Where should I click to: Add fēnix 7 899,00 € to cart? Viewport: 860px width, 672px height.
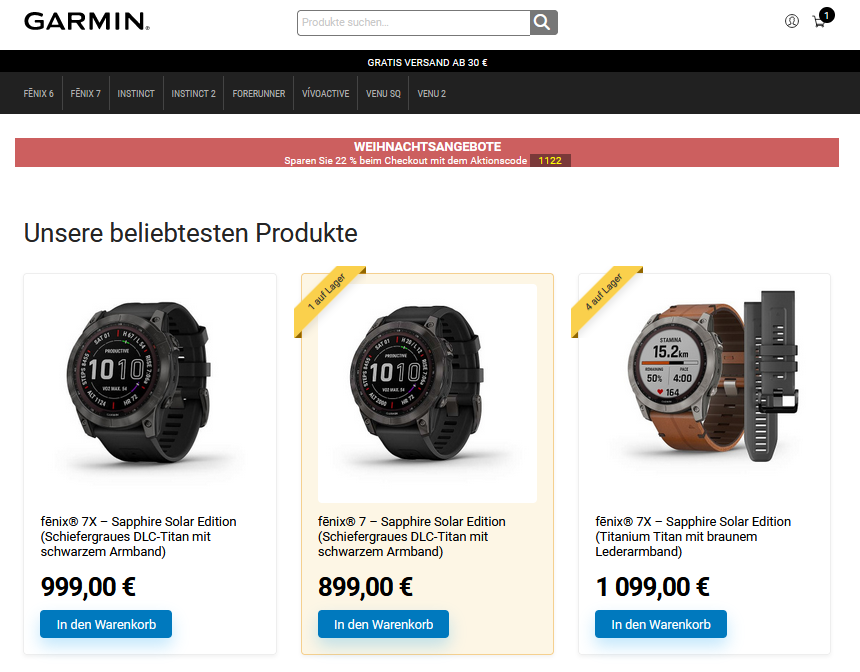pyautogui.click(x=383, y=624)
